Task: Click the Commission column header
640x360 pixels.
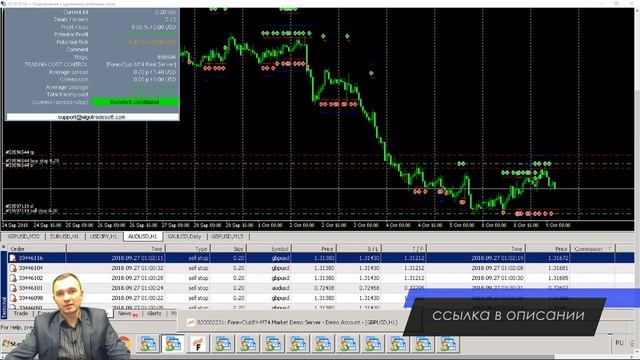Action: [592, 249]
